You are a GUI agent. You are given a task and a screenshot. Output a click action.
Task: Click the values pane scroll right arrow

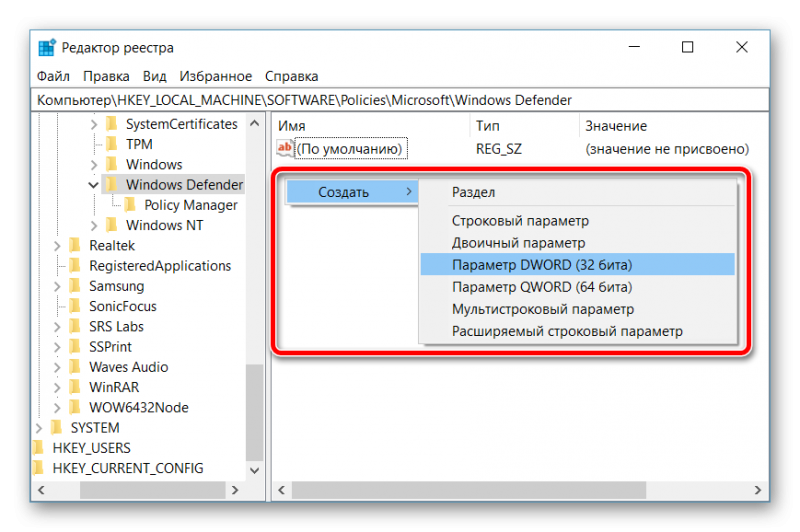pyautogui.click(x=758, y=490)
